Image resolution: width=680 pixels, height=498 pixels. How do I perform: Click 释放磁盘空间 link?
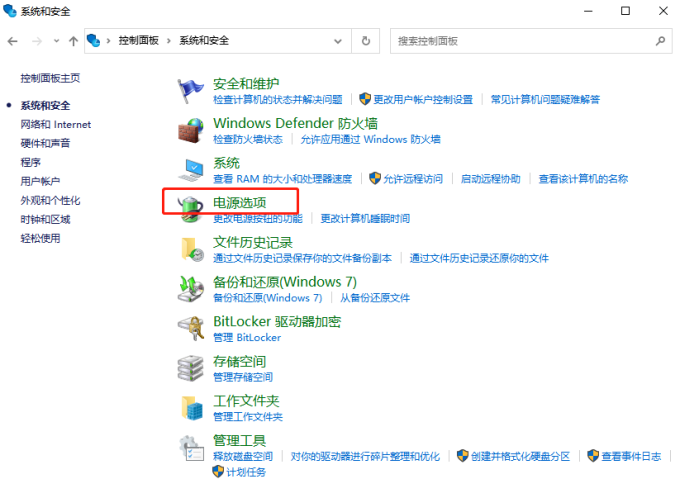(243, 457)
